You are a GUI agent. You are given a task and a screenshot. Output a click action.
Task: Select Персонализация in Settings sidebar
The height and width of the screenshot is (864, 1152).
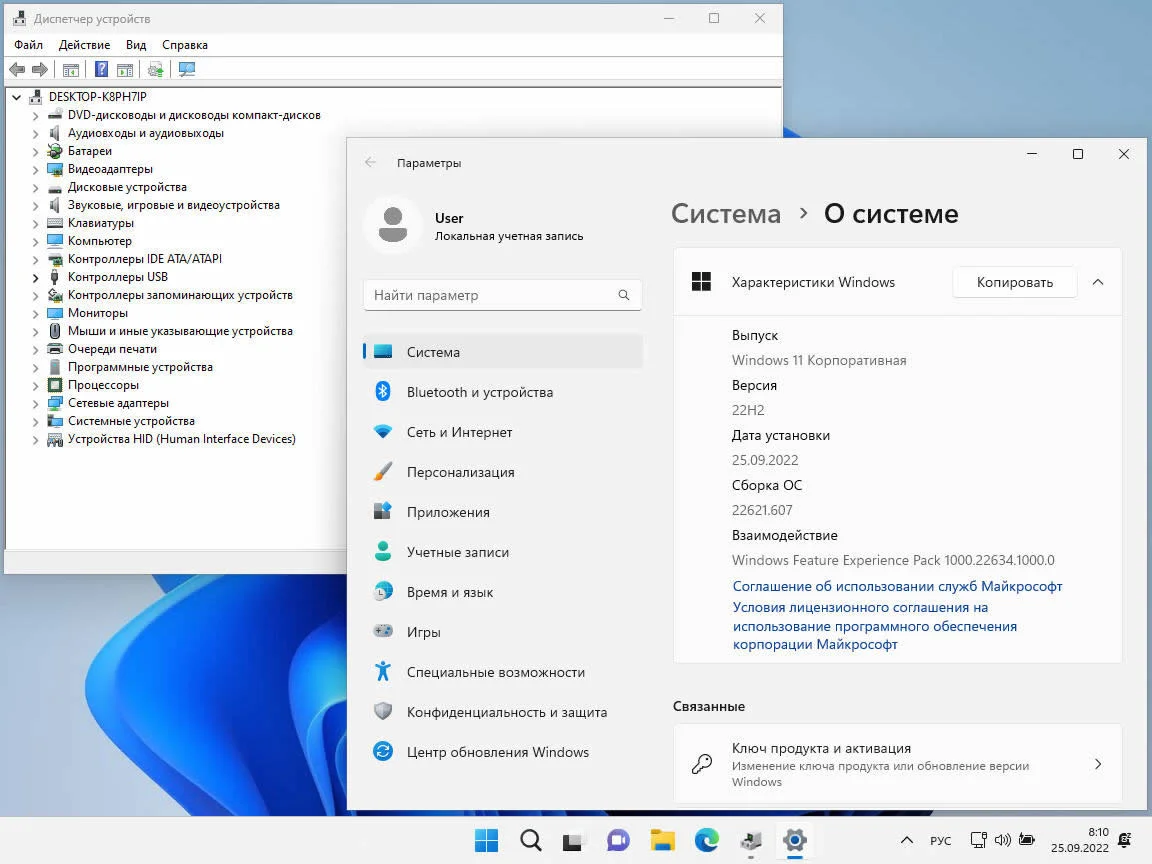click(x=460, y=472)
